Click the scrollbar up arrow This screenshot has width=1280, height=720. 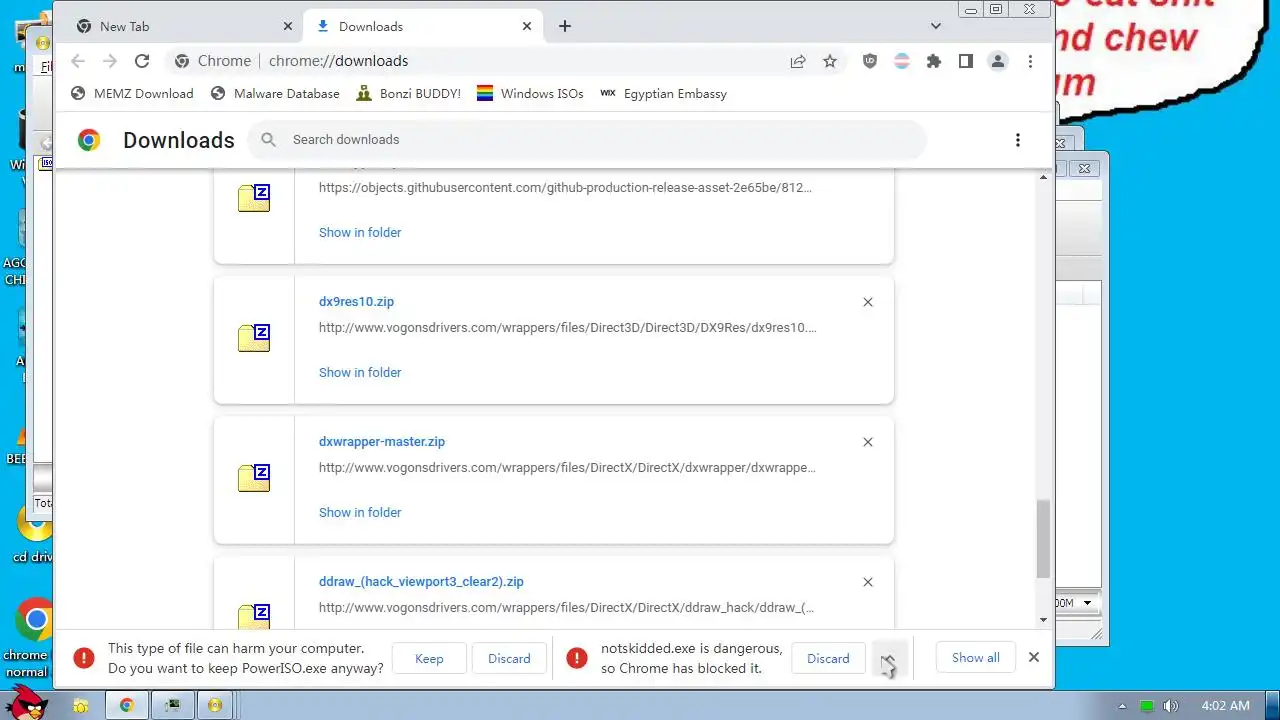pyautogui.click(x=1043, y=177)
